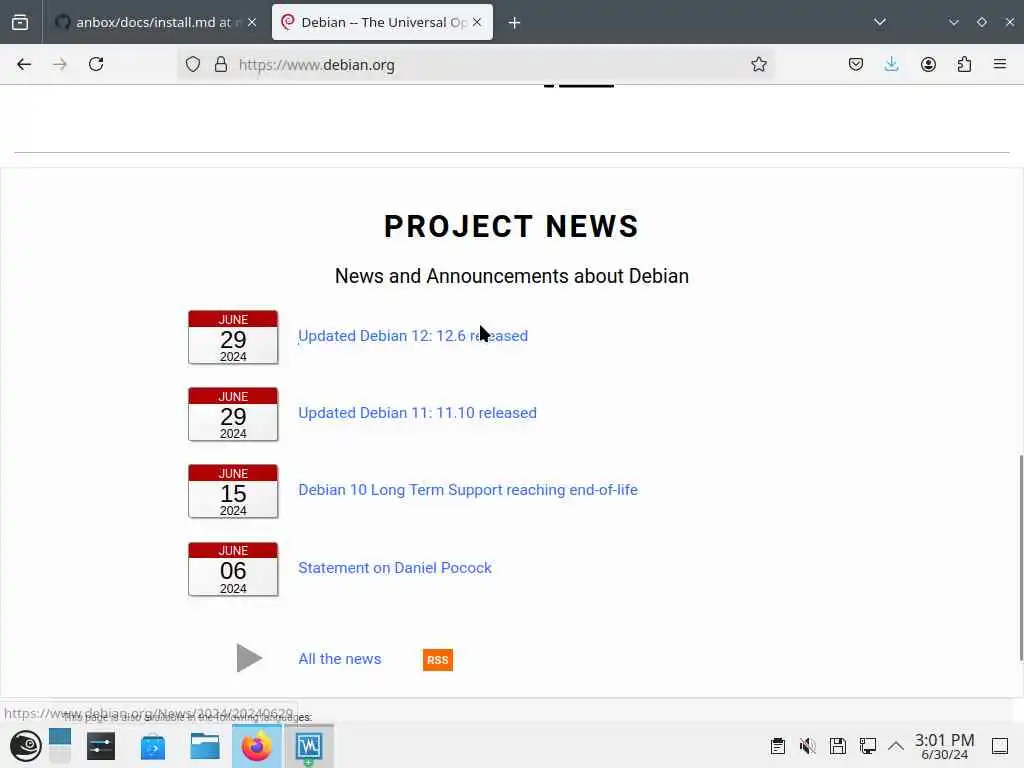Close the anbox install.md tab
The height and width of the screenshot is (768, 1024).
(x=252, y=22)
